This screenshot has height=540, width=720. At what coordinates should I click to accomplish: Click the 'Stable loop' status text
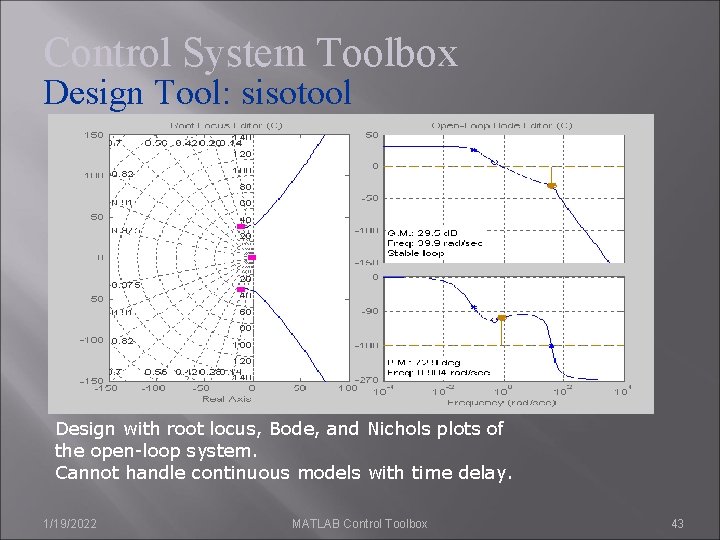pos(416,253)
